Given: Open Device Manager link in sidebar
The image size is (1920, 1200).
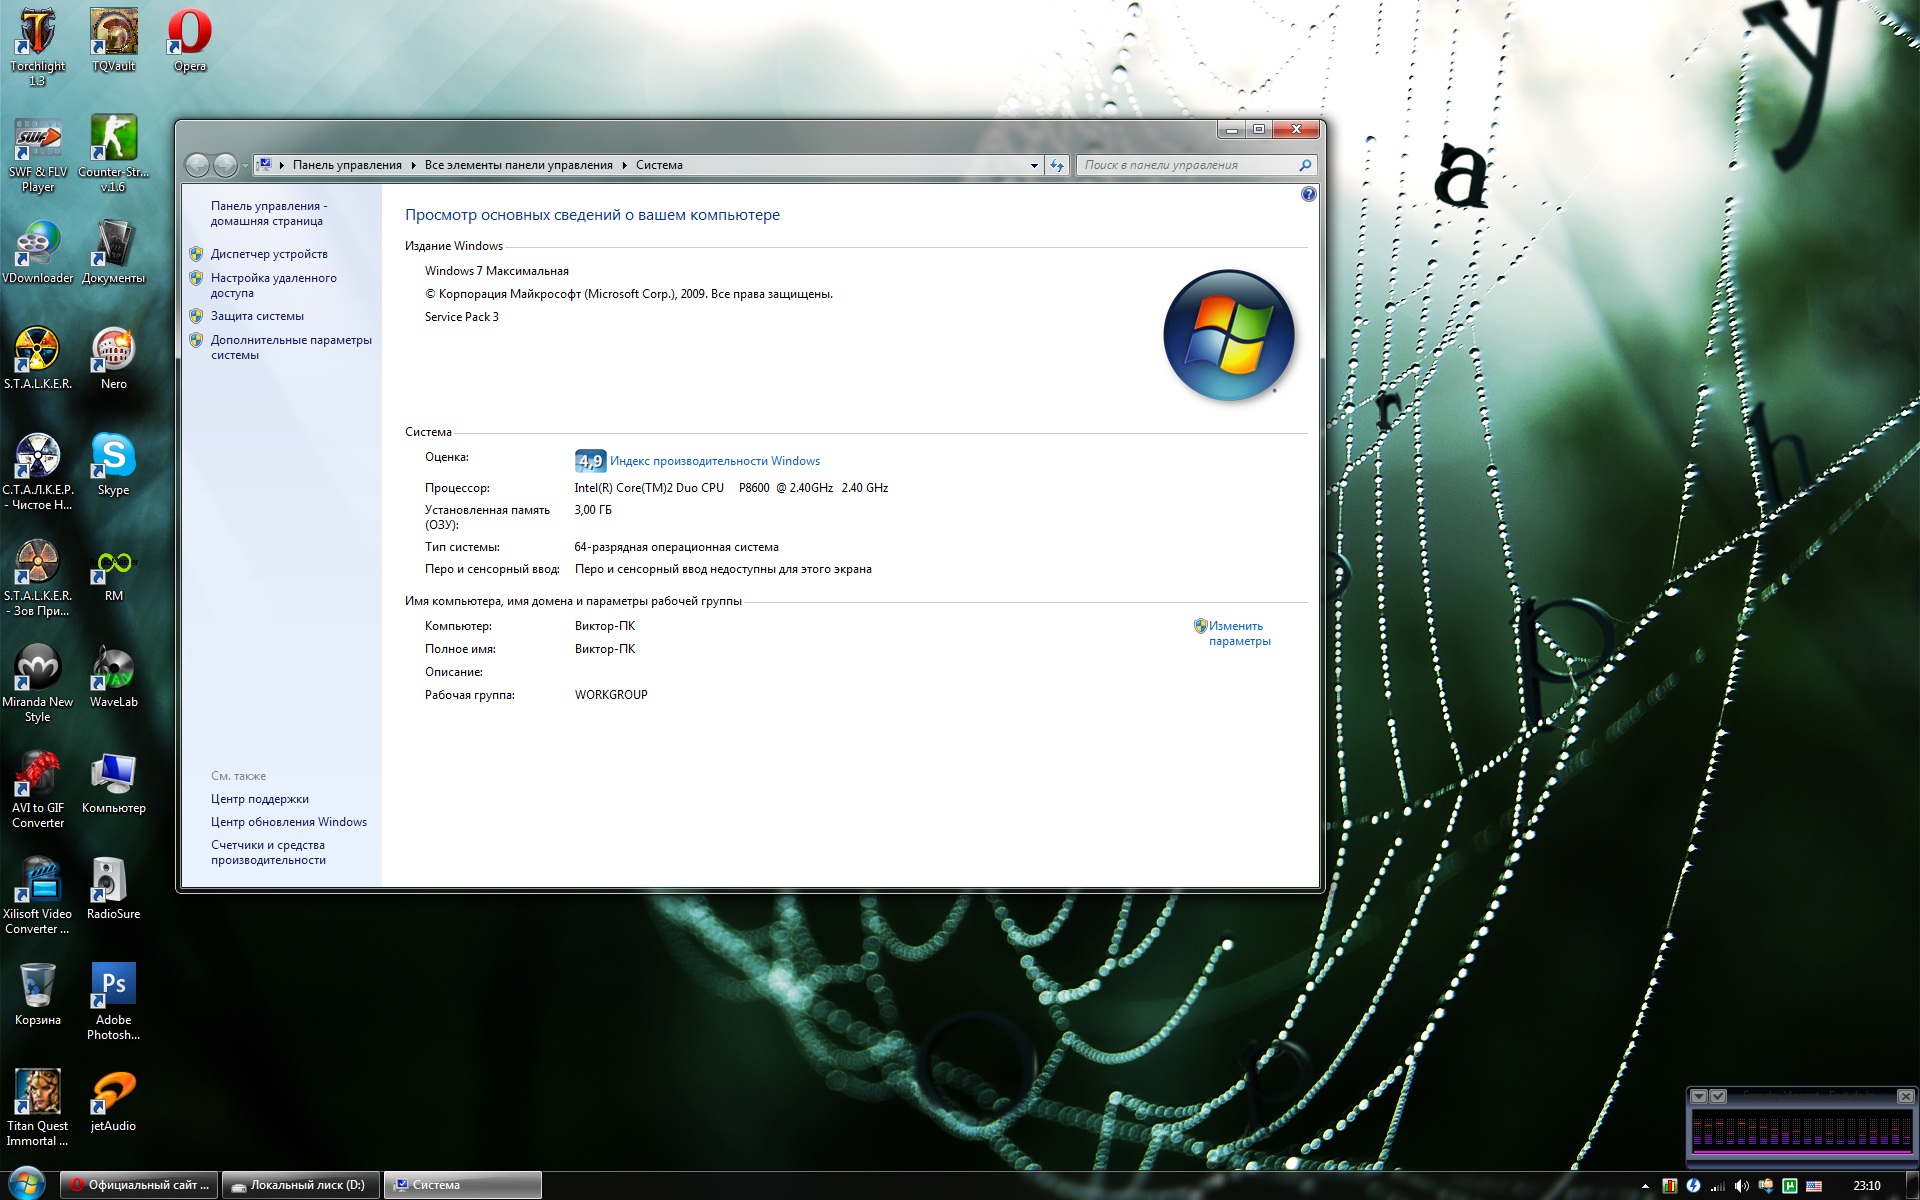Looking at the screenshot, I should 268,254.
